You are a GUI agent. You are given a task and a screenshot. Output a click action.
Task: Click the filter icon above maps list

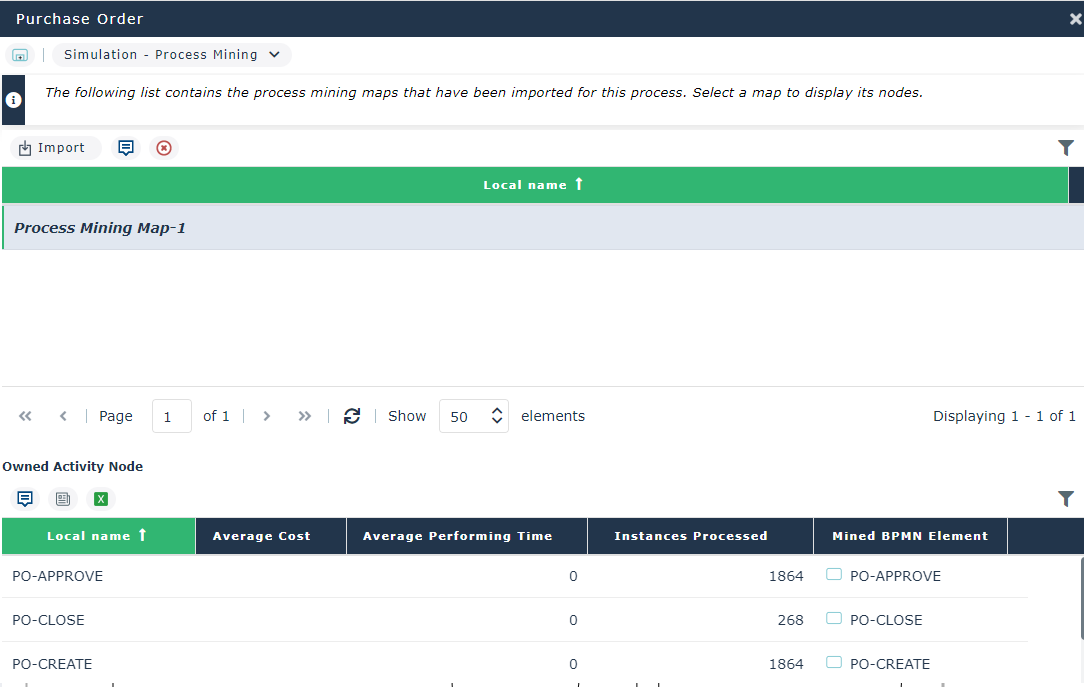click(x=1066, y=148)
